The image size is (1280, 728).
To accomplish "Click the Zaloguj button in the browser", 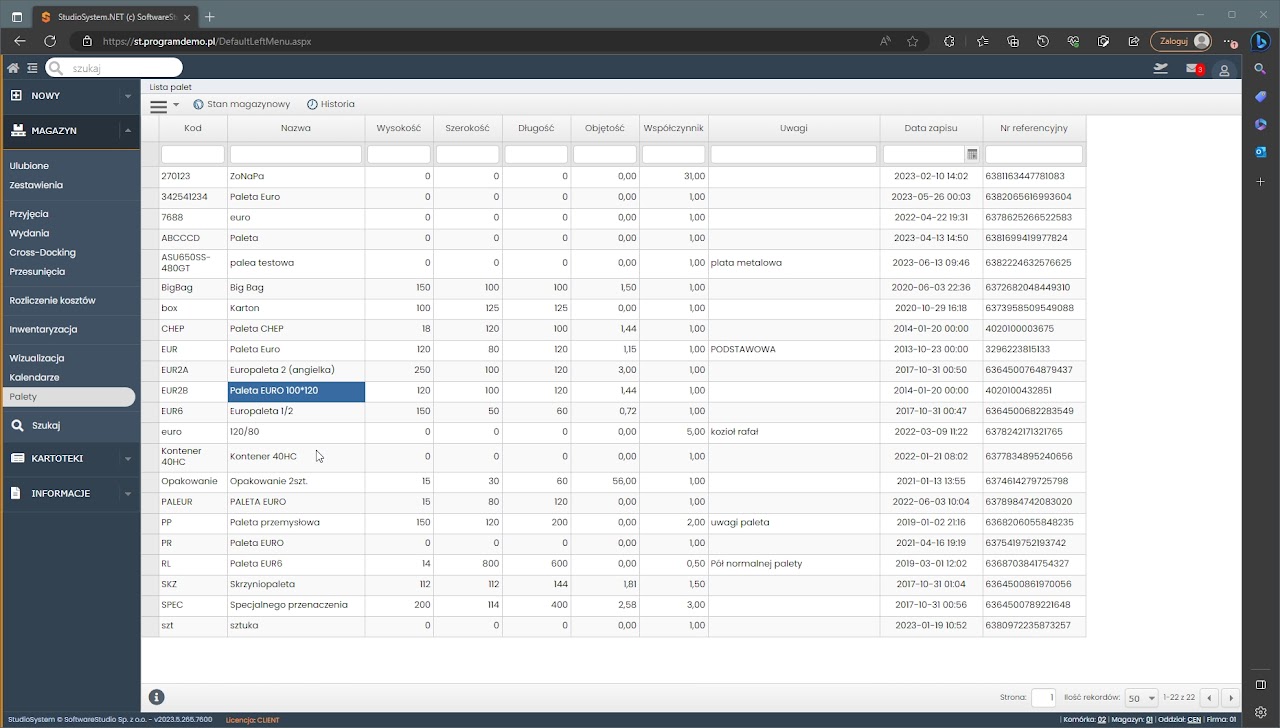I will pyautogui.click(x=1180, y=41).
